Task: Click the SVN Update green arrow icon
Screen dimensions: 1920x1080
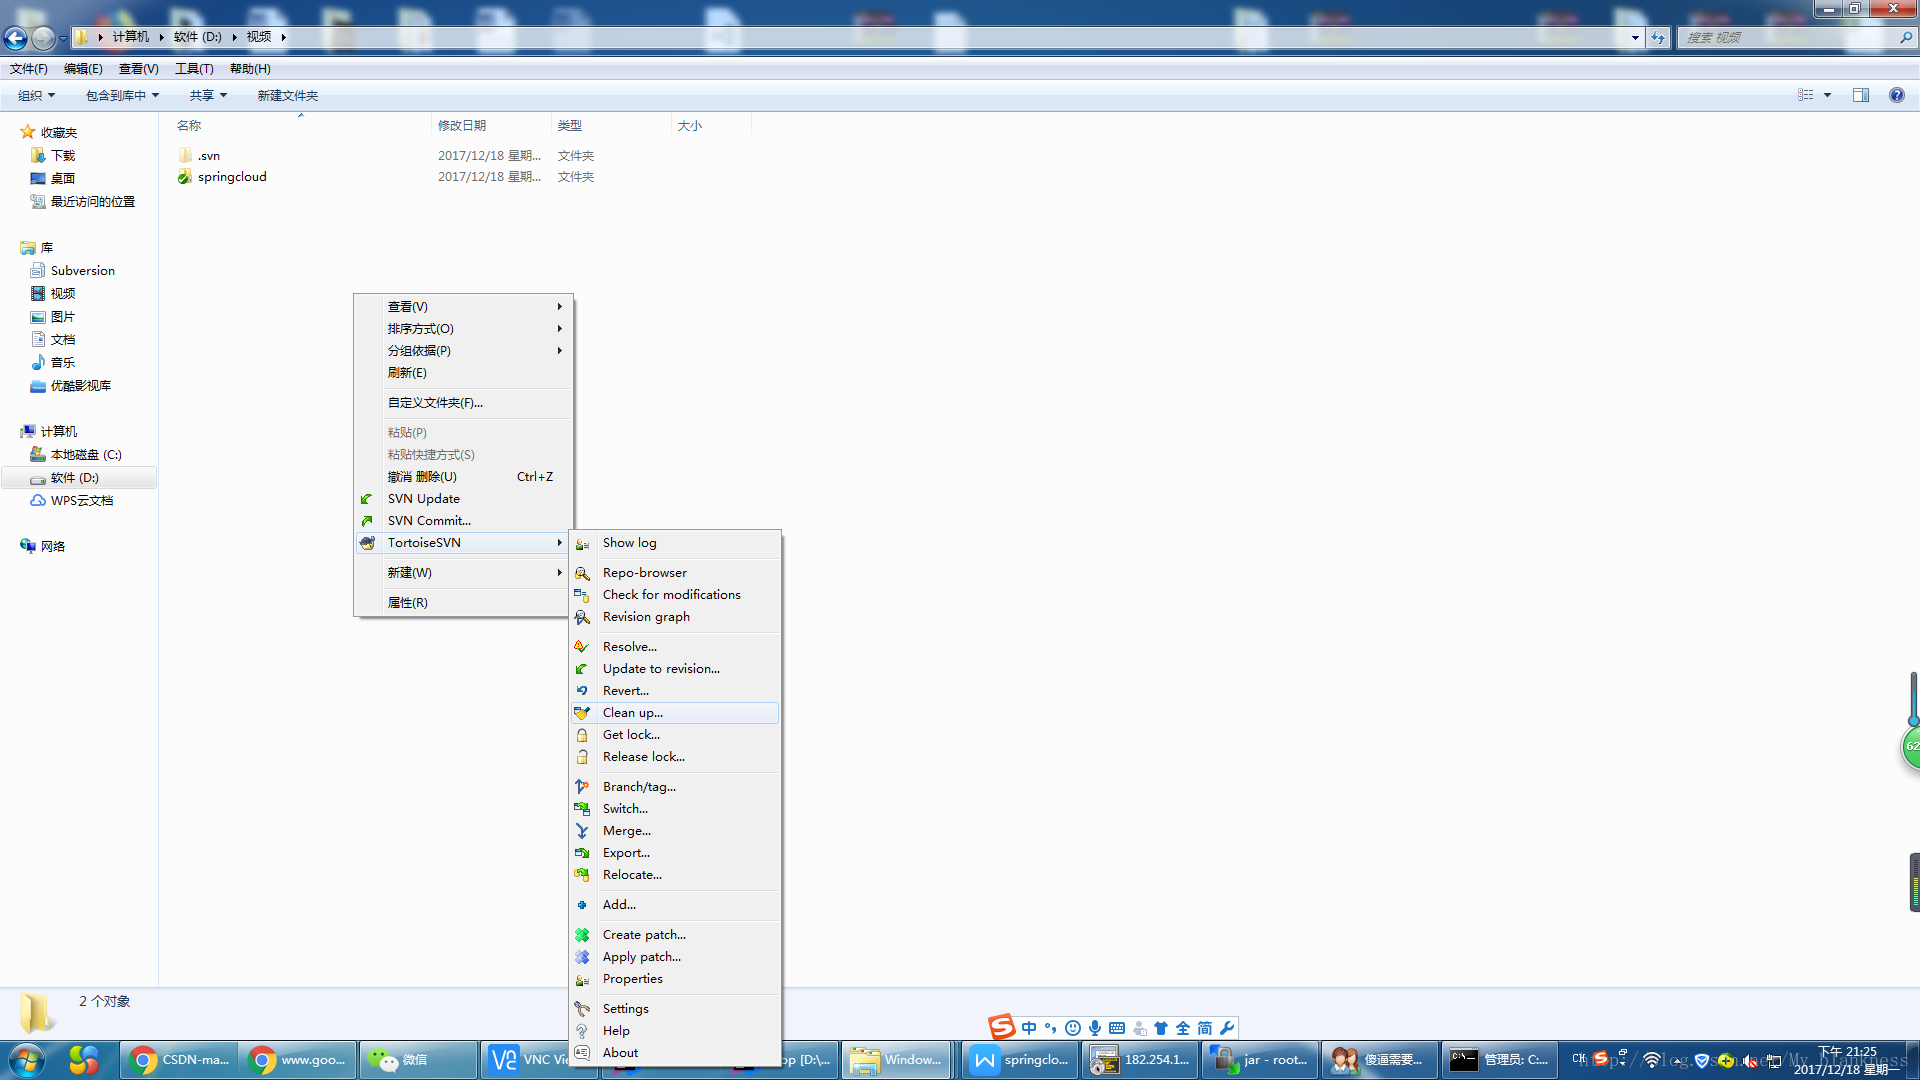Action: click(367, 499)
